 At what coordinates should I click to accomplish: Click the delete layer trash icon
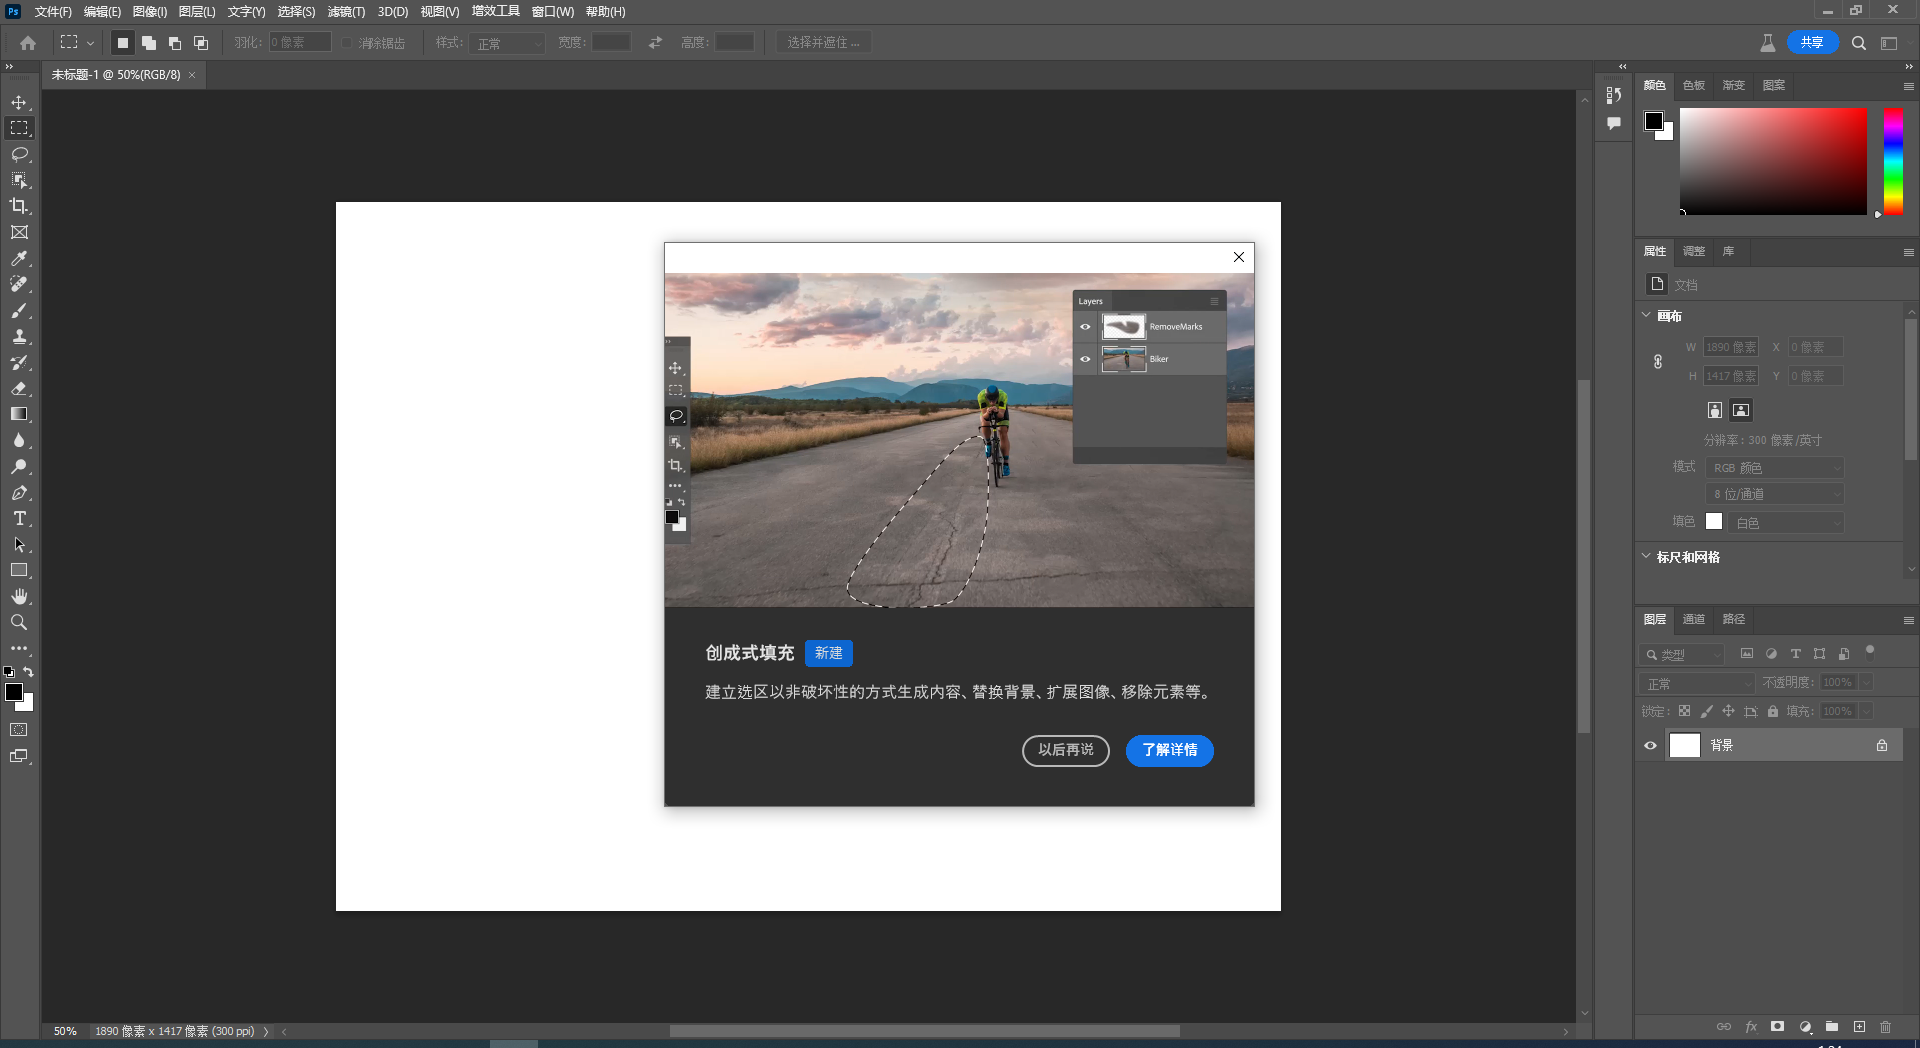pos(1886,1027)
